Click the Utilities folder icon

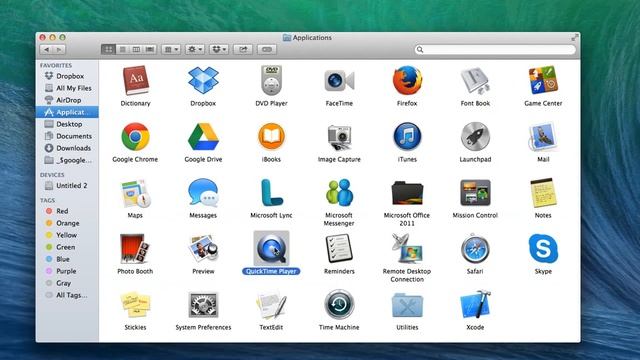coord(407,305)
